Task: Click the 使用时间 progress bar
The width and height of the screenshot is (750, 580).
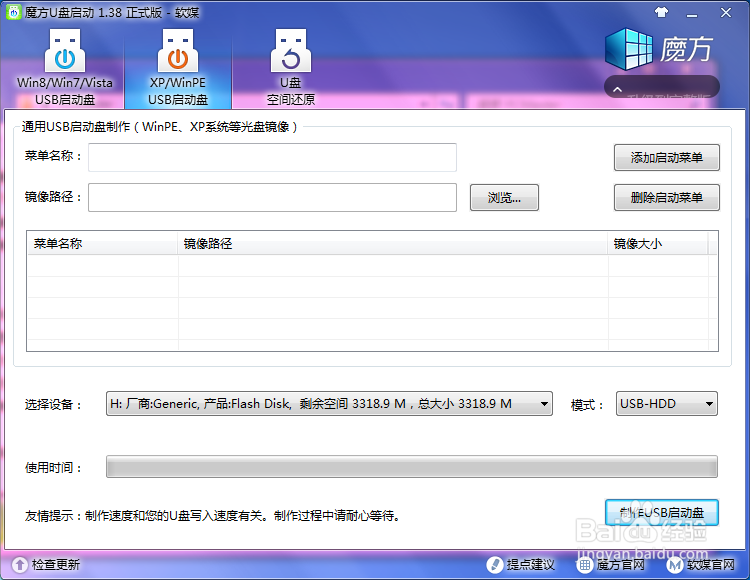Action: (412, 467)
